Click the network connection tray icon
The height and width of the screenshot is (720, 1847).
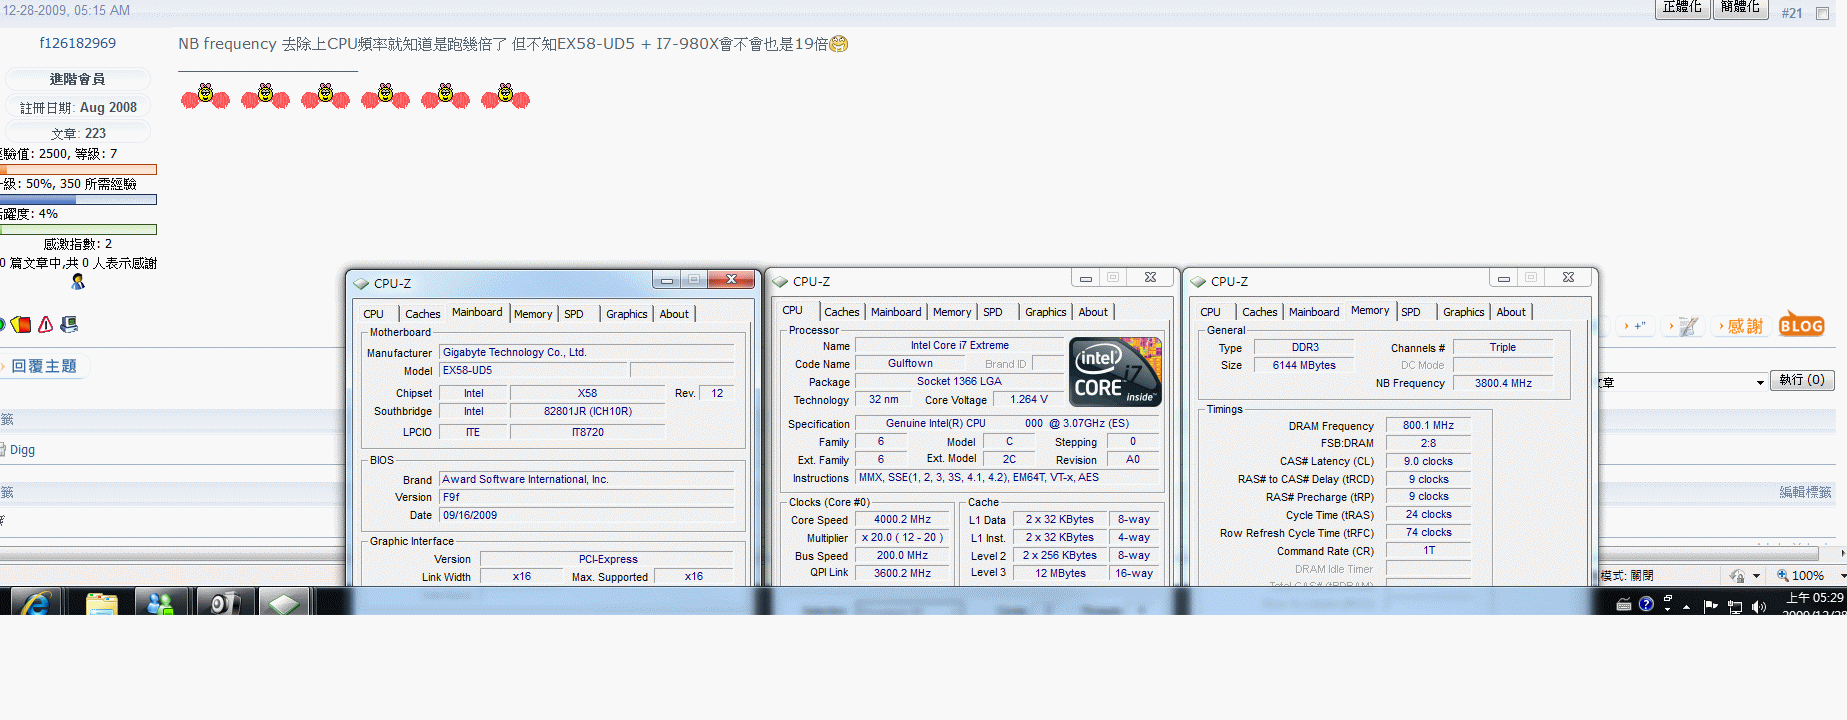pyautogui.click(x=1735, y=606)
